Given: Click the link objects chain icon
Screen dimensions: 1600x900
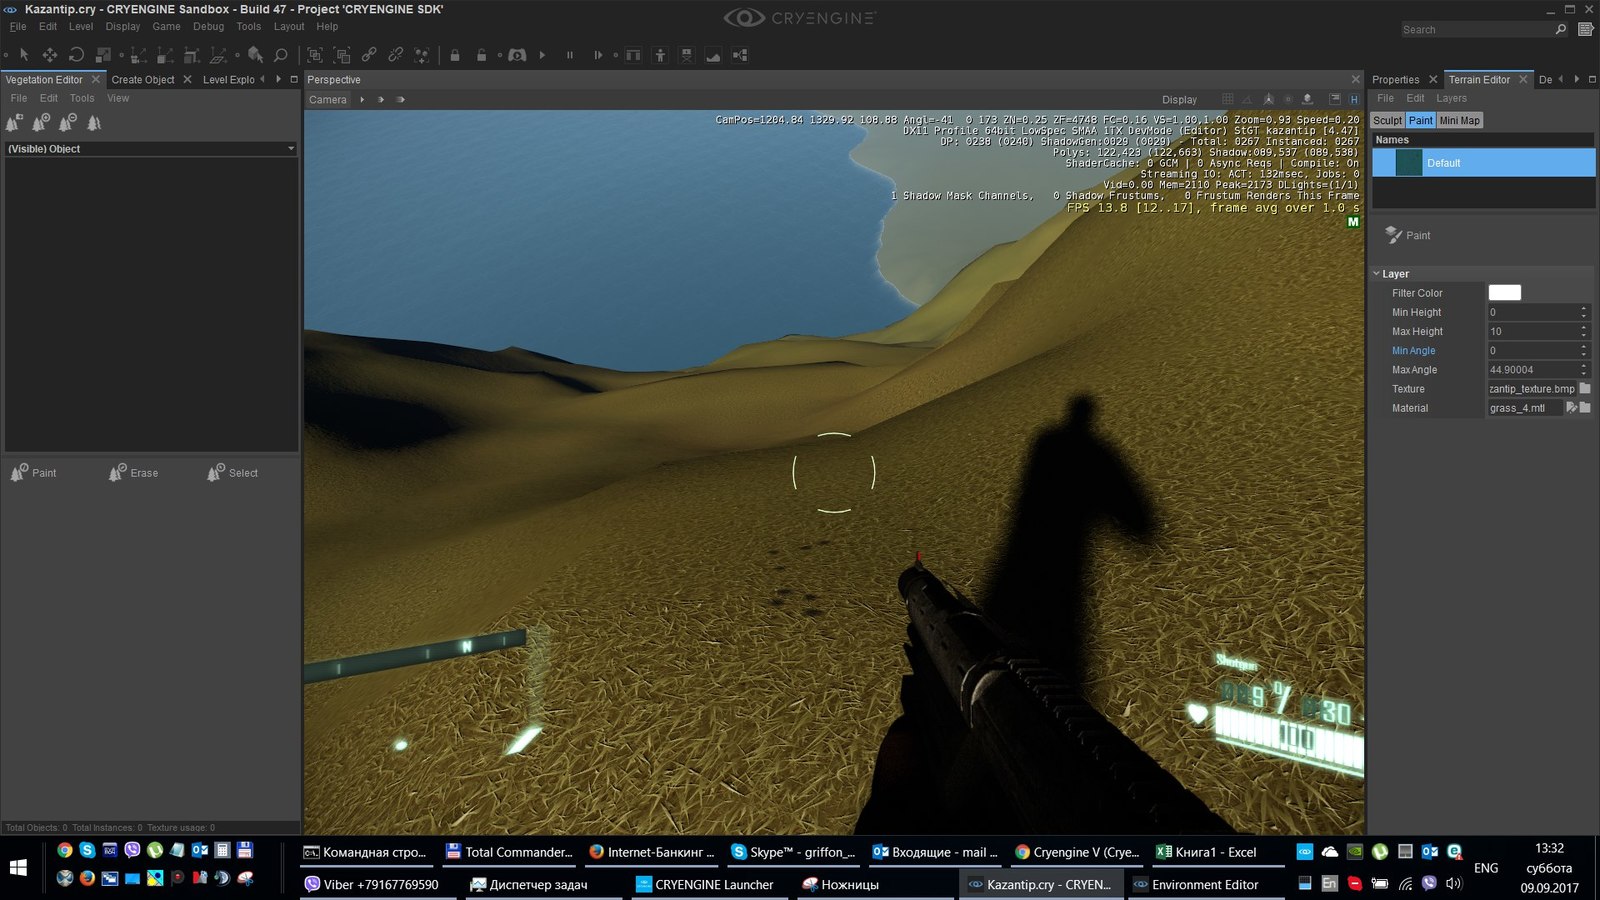Looking at the screenshot, I should click(x=369, y=55).
